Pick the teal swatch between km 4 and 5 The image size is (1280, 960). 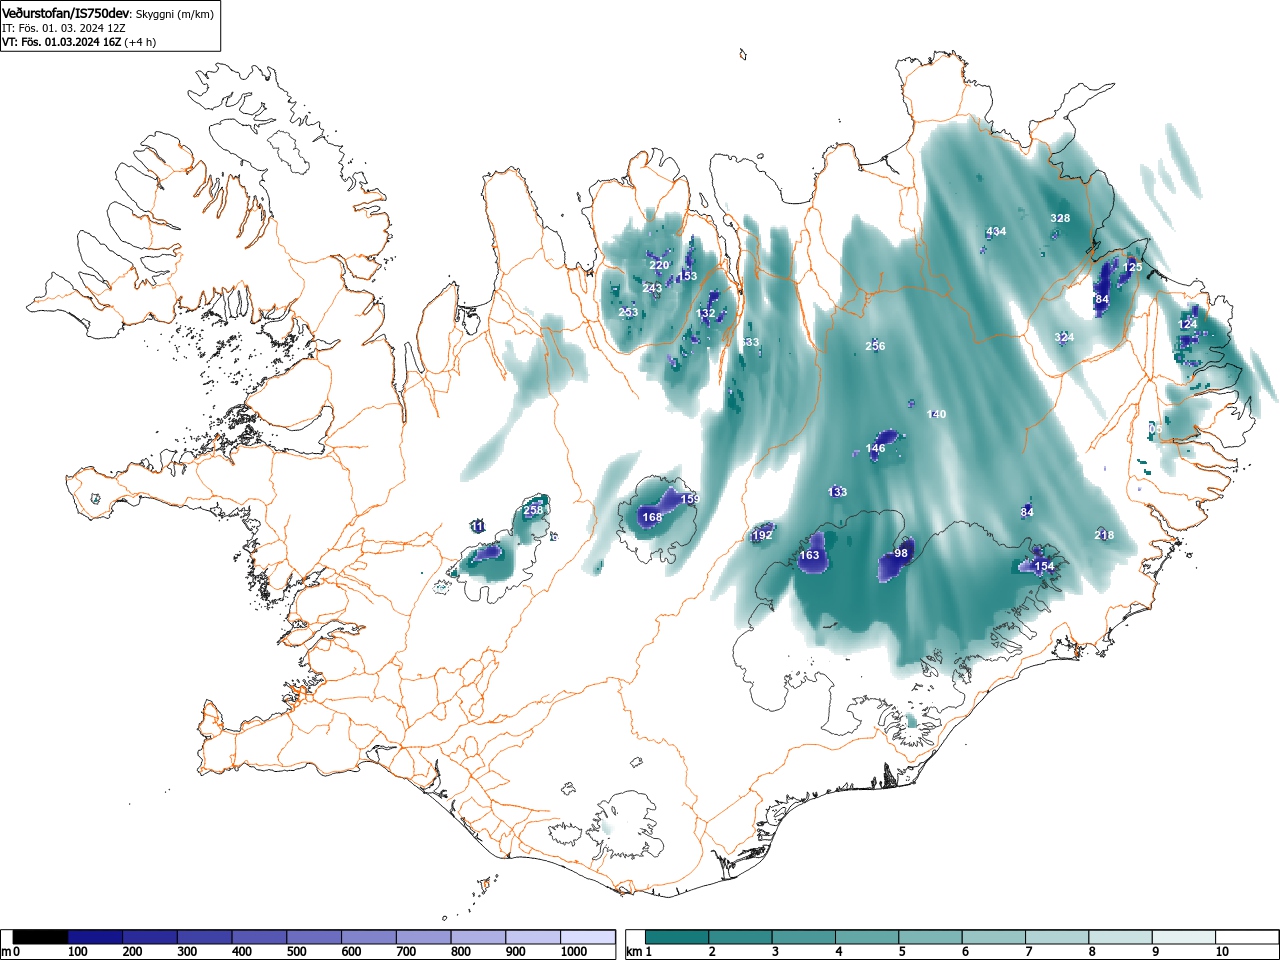pyautogui.click(x=869, y=937)
